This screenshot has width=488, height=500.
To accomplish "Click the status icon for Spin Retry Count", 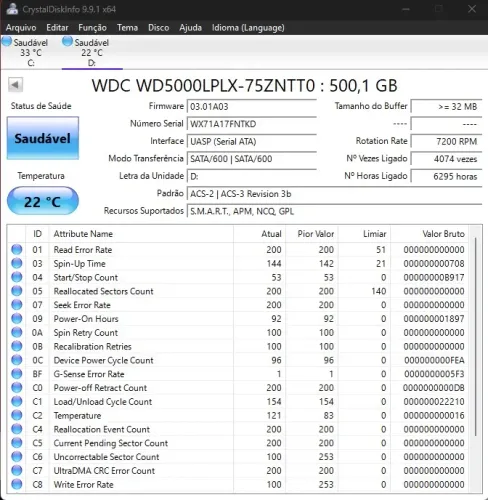I will pos(17,332).
